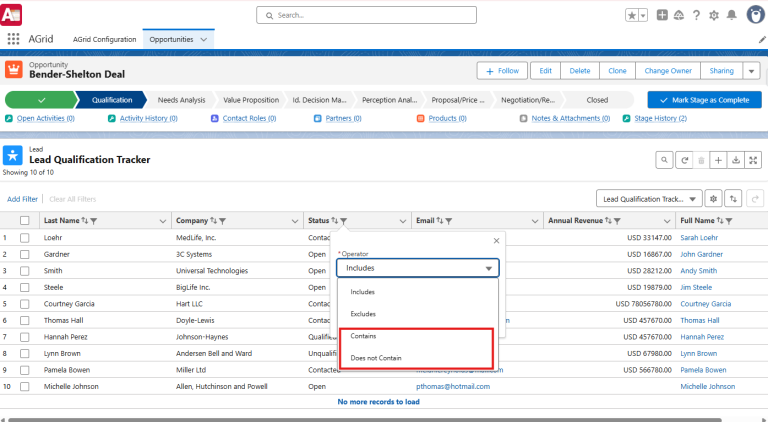The width and height of the screenshot is (768, 422).
Task: Open the Annual Revenue column menu chevron
Action: 667,221
